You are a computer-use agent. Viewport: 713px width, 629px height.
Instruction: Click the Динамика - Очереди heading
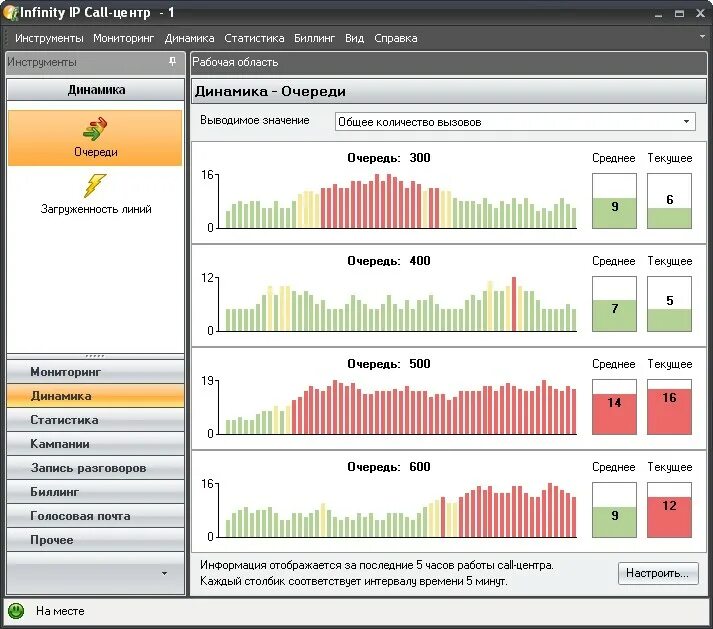coord(270,91)
